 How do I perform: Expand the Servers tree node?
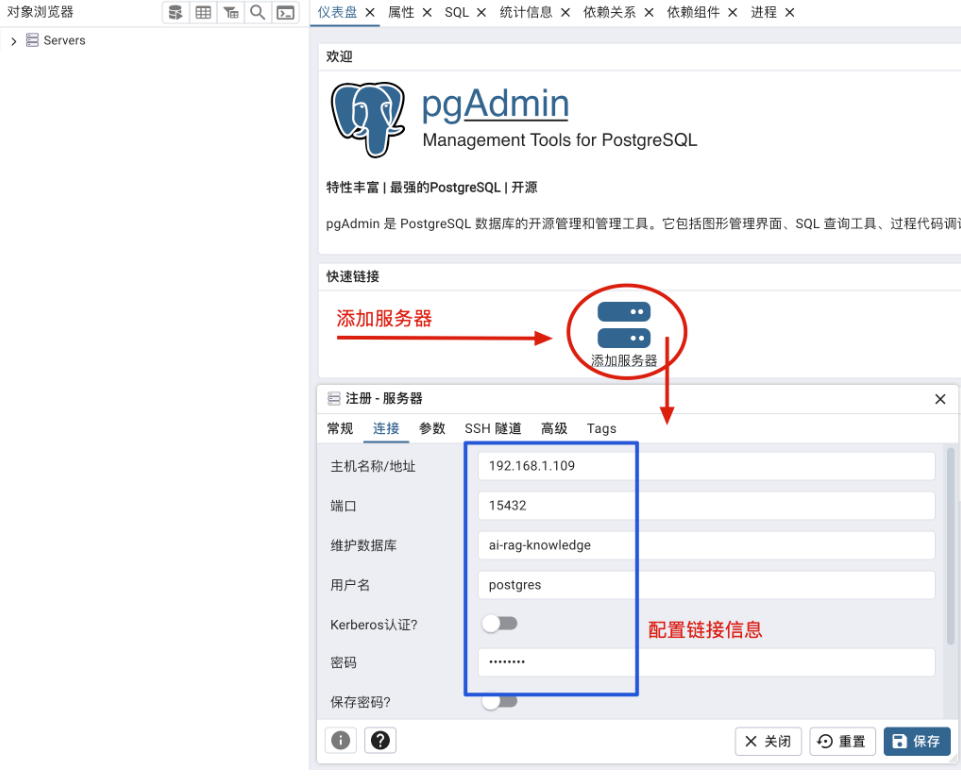tap(13, 41)
